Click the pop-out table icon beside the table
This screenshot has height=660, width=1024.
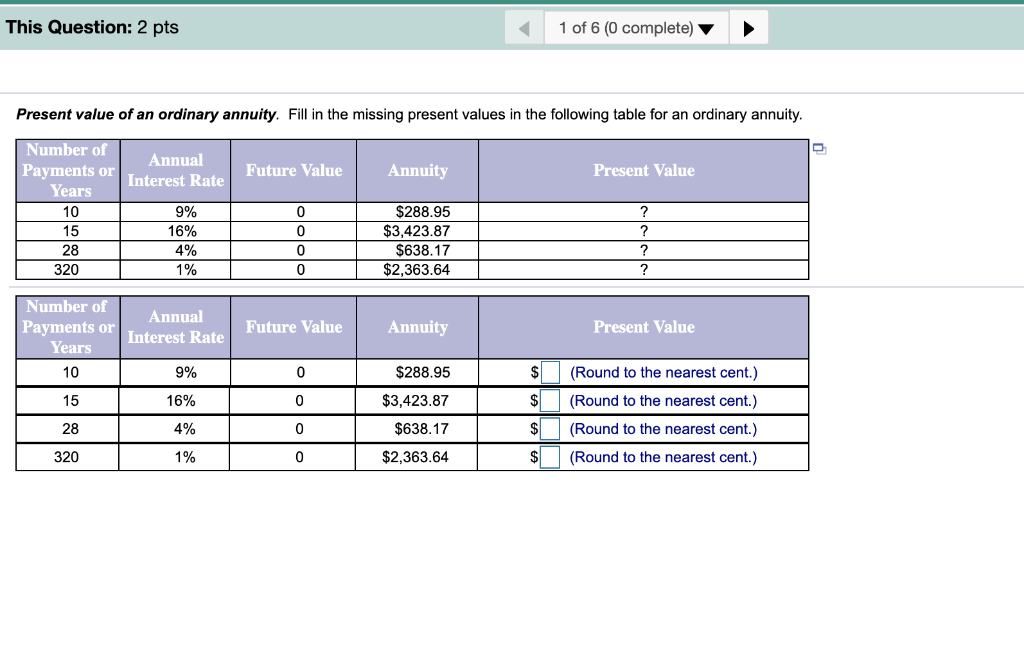coord(819,147)
